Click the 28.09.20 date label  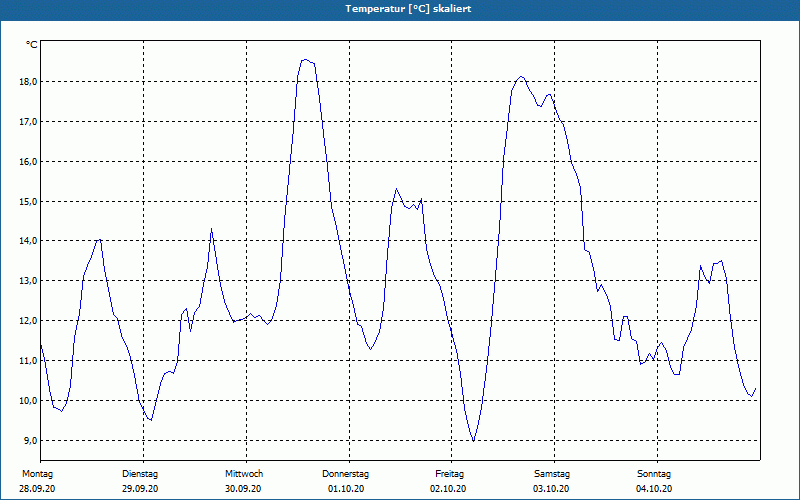click(x=37, y=489)
